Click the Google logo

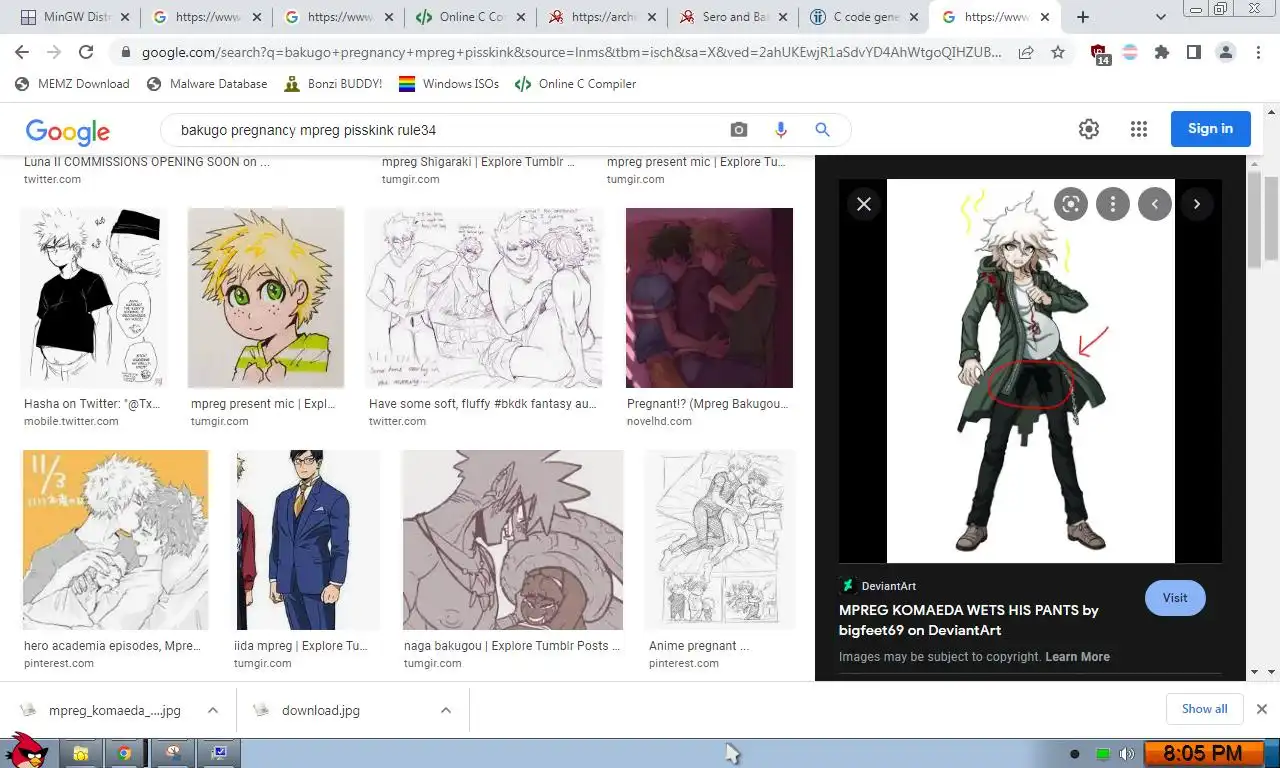point(68,131)
